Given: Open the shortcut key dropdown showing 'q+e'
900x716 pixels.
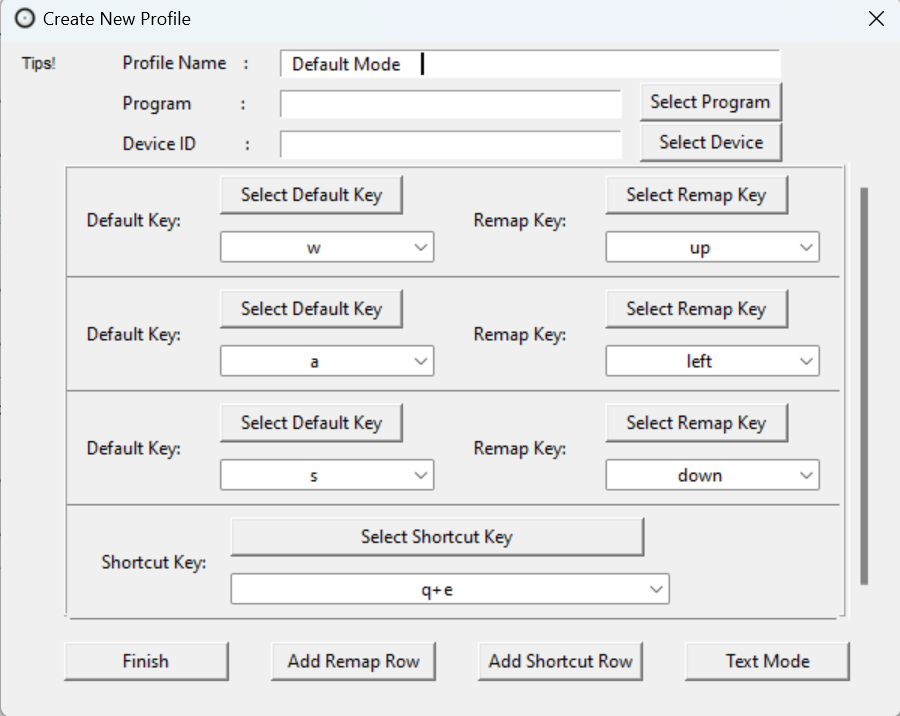Looking at the screenshot, I should click(449, 590).
